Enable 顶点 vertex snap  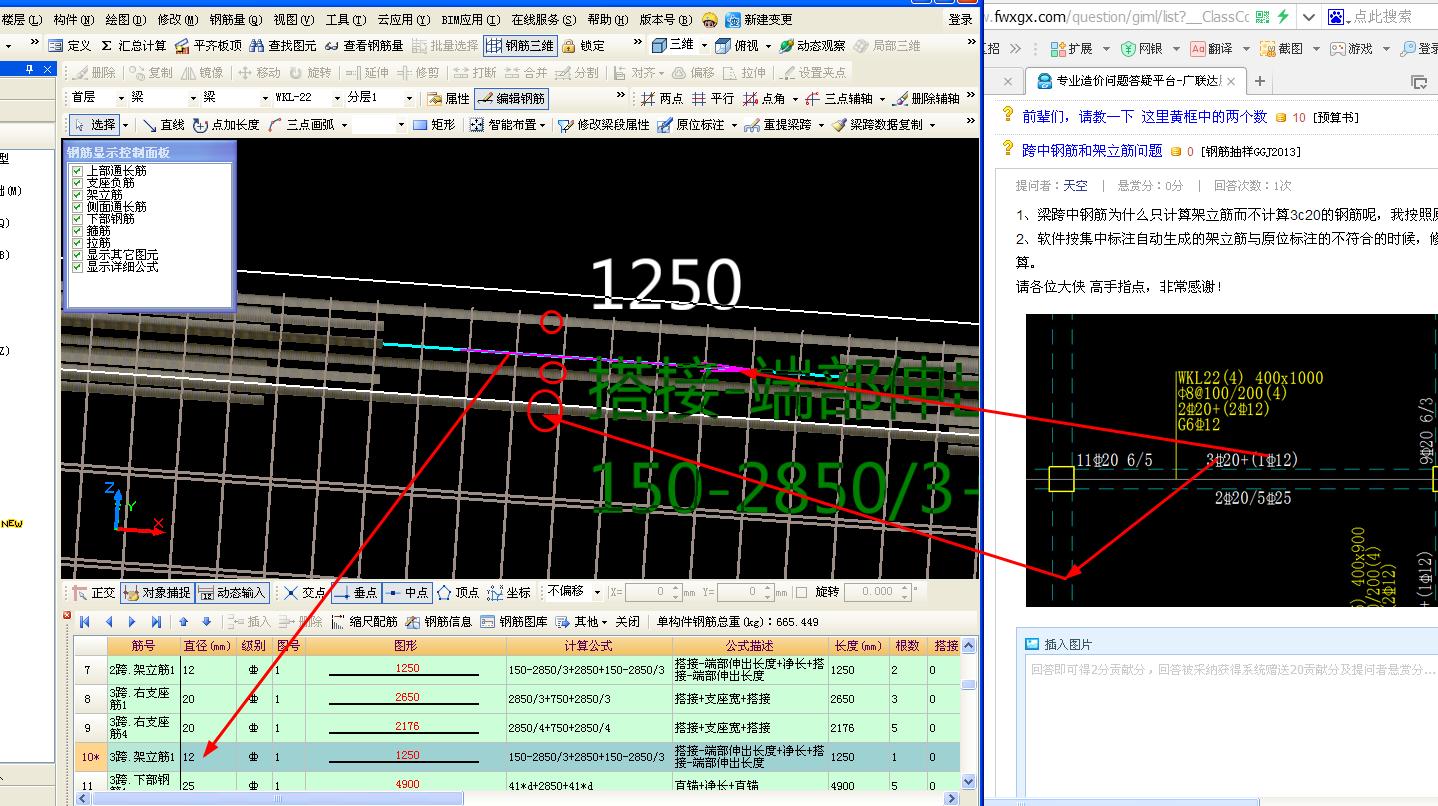pyautogui.click(x=458, y=592)
